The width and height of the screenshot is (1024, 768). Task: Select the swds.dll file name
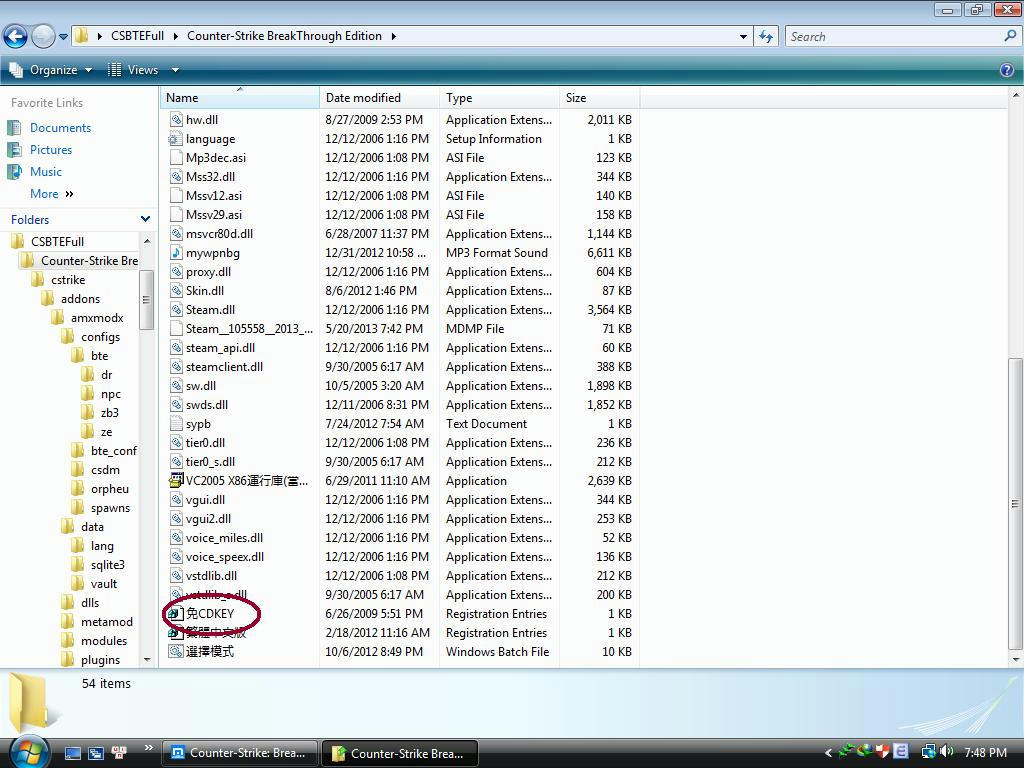pyautogui.click(x=207, y=405)
